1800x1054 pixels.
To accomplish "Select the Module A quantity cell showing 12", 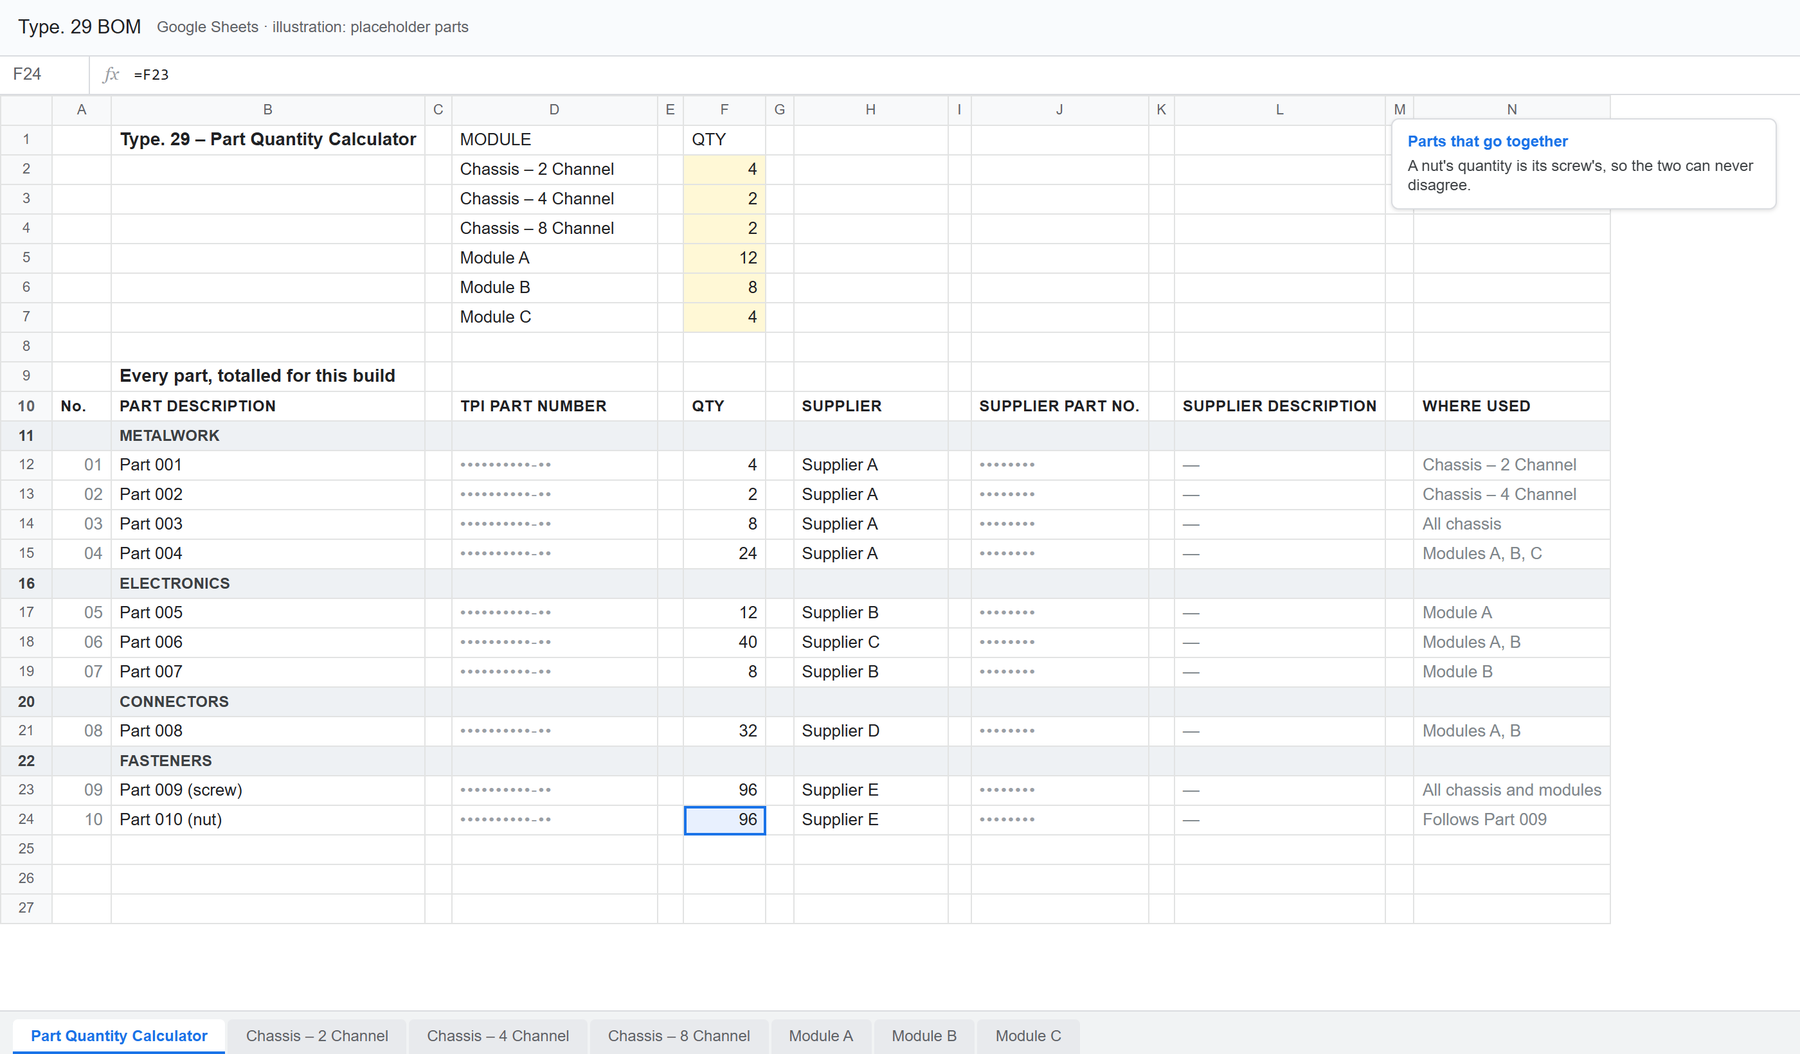I will coord(724,258).
